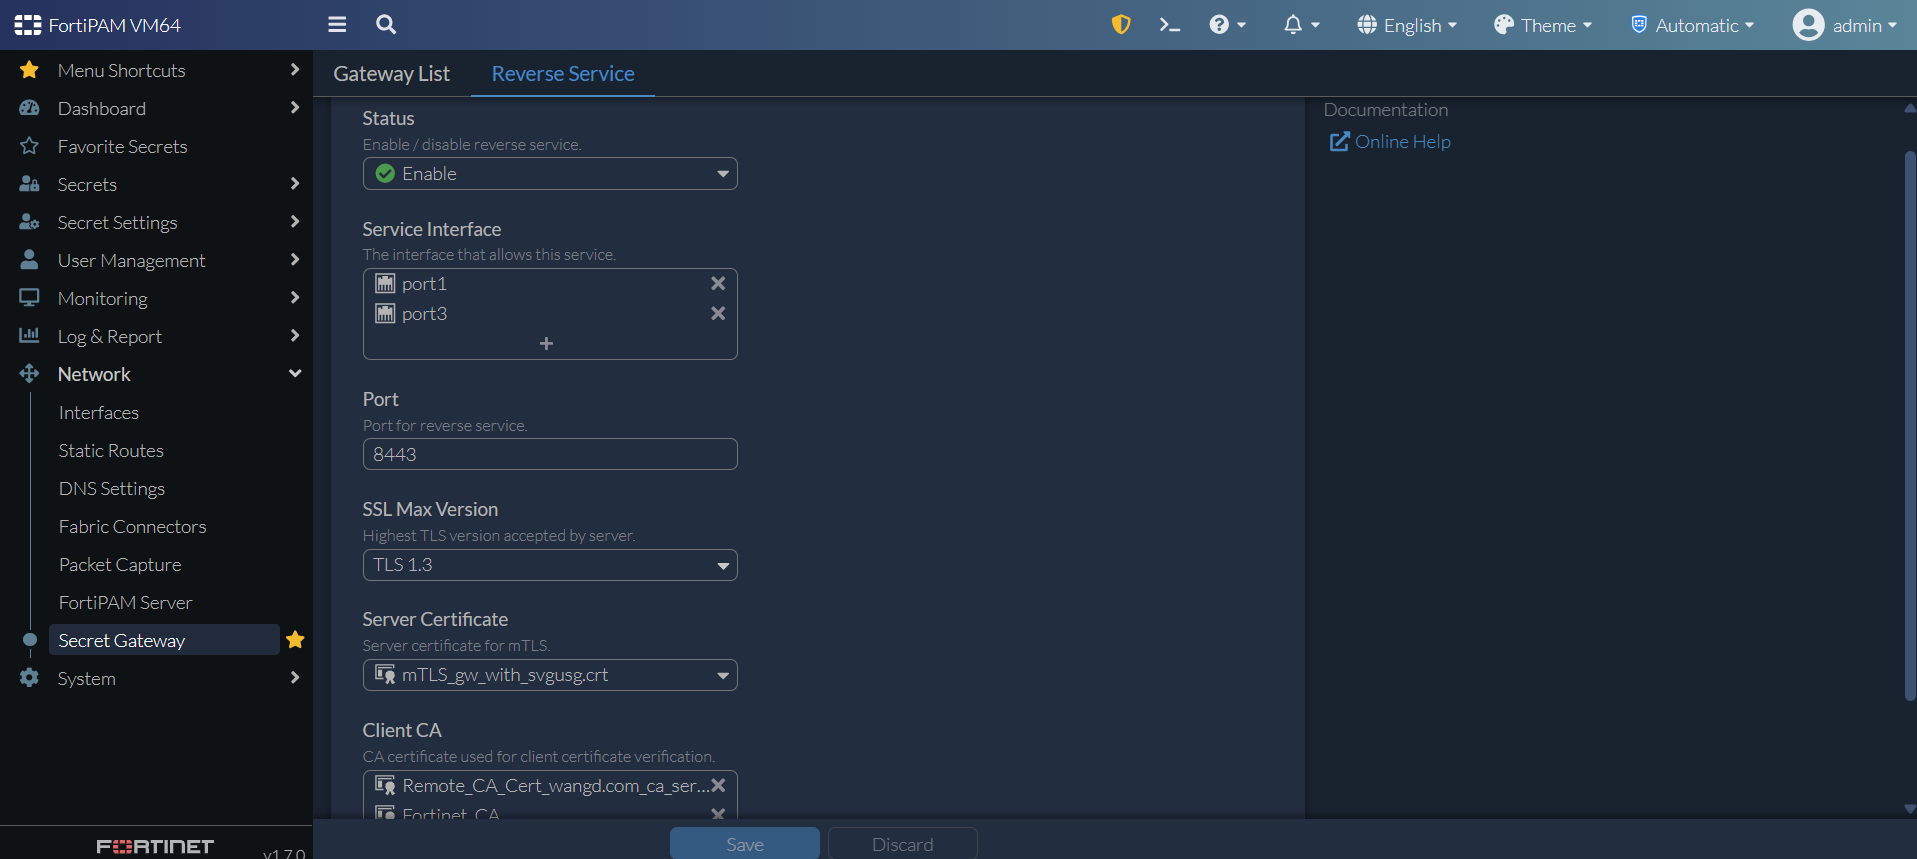Open the admin user menu
The height and width of the screenshot is (859, 1917).
tap(1845, 25)
